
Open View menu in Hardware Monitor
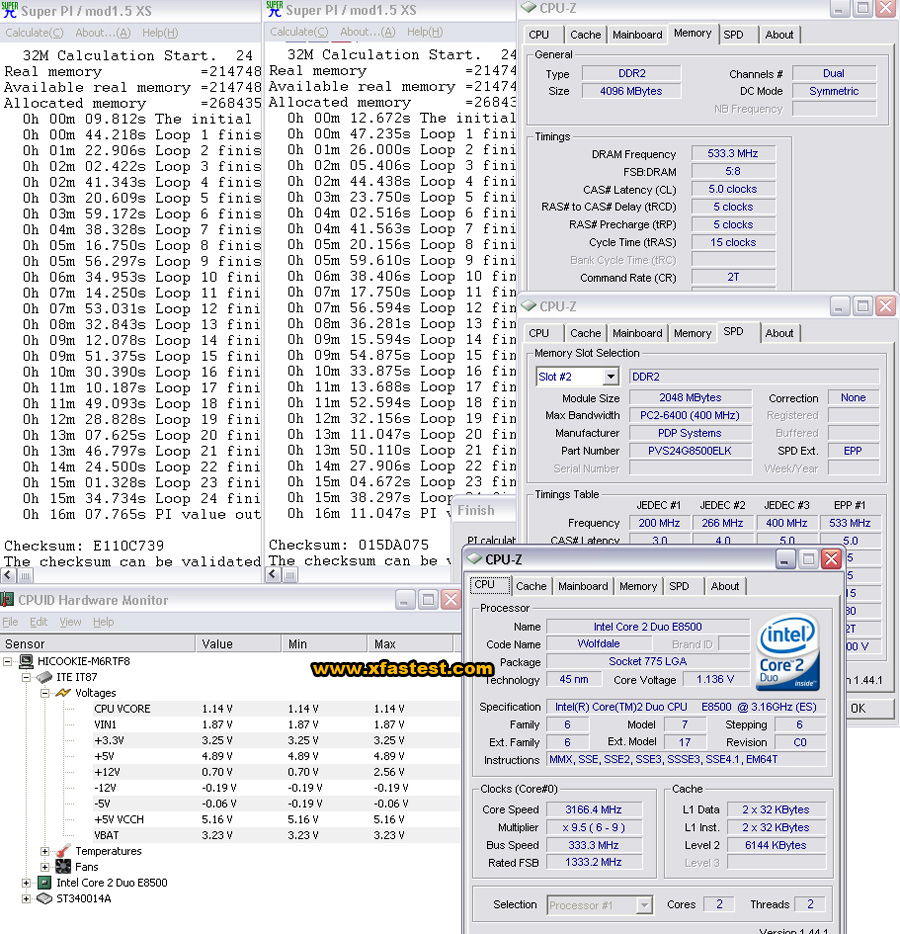coord(70,622)
